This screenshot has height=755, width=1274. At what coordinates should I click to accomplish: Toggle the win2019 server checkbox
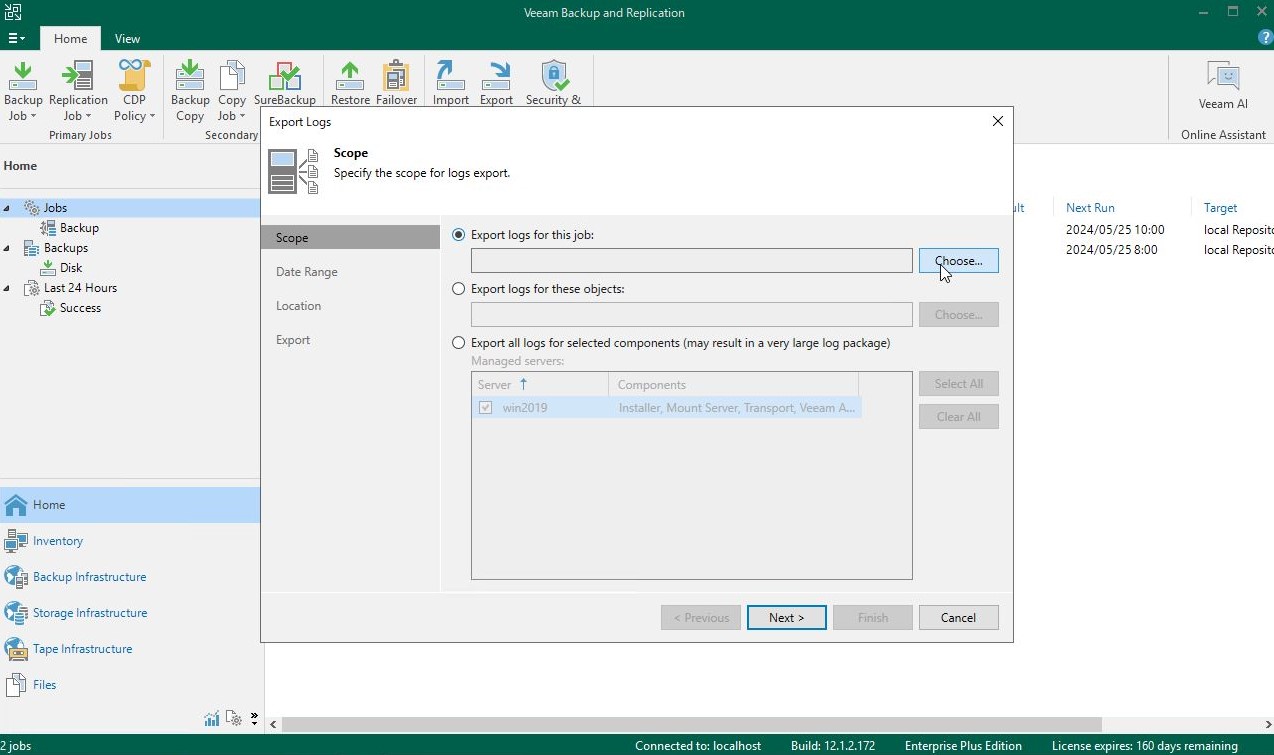(485, 408)
